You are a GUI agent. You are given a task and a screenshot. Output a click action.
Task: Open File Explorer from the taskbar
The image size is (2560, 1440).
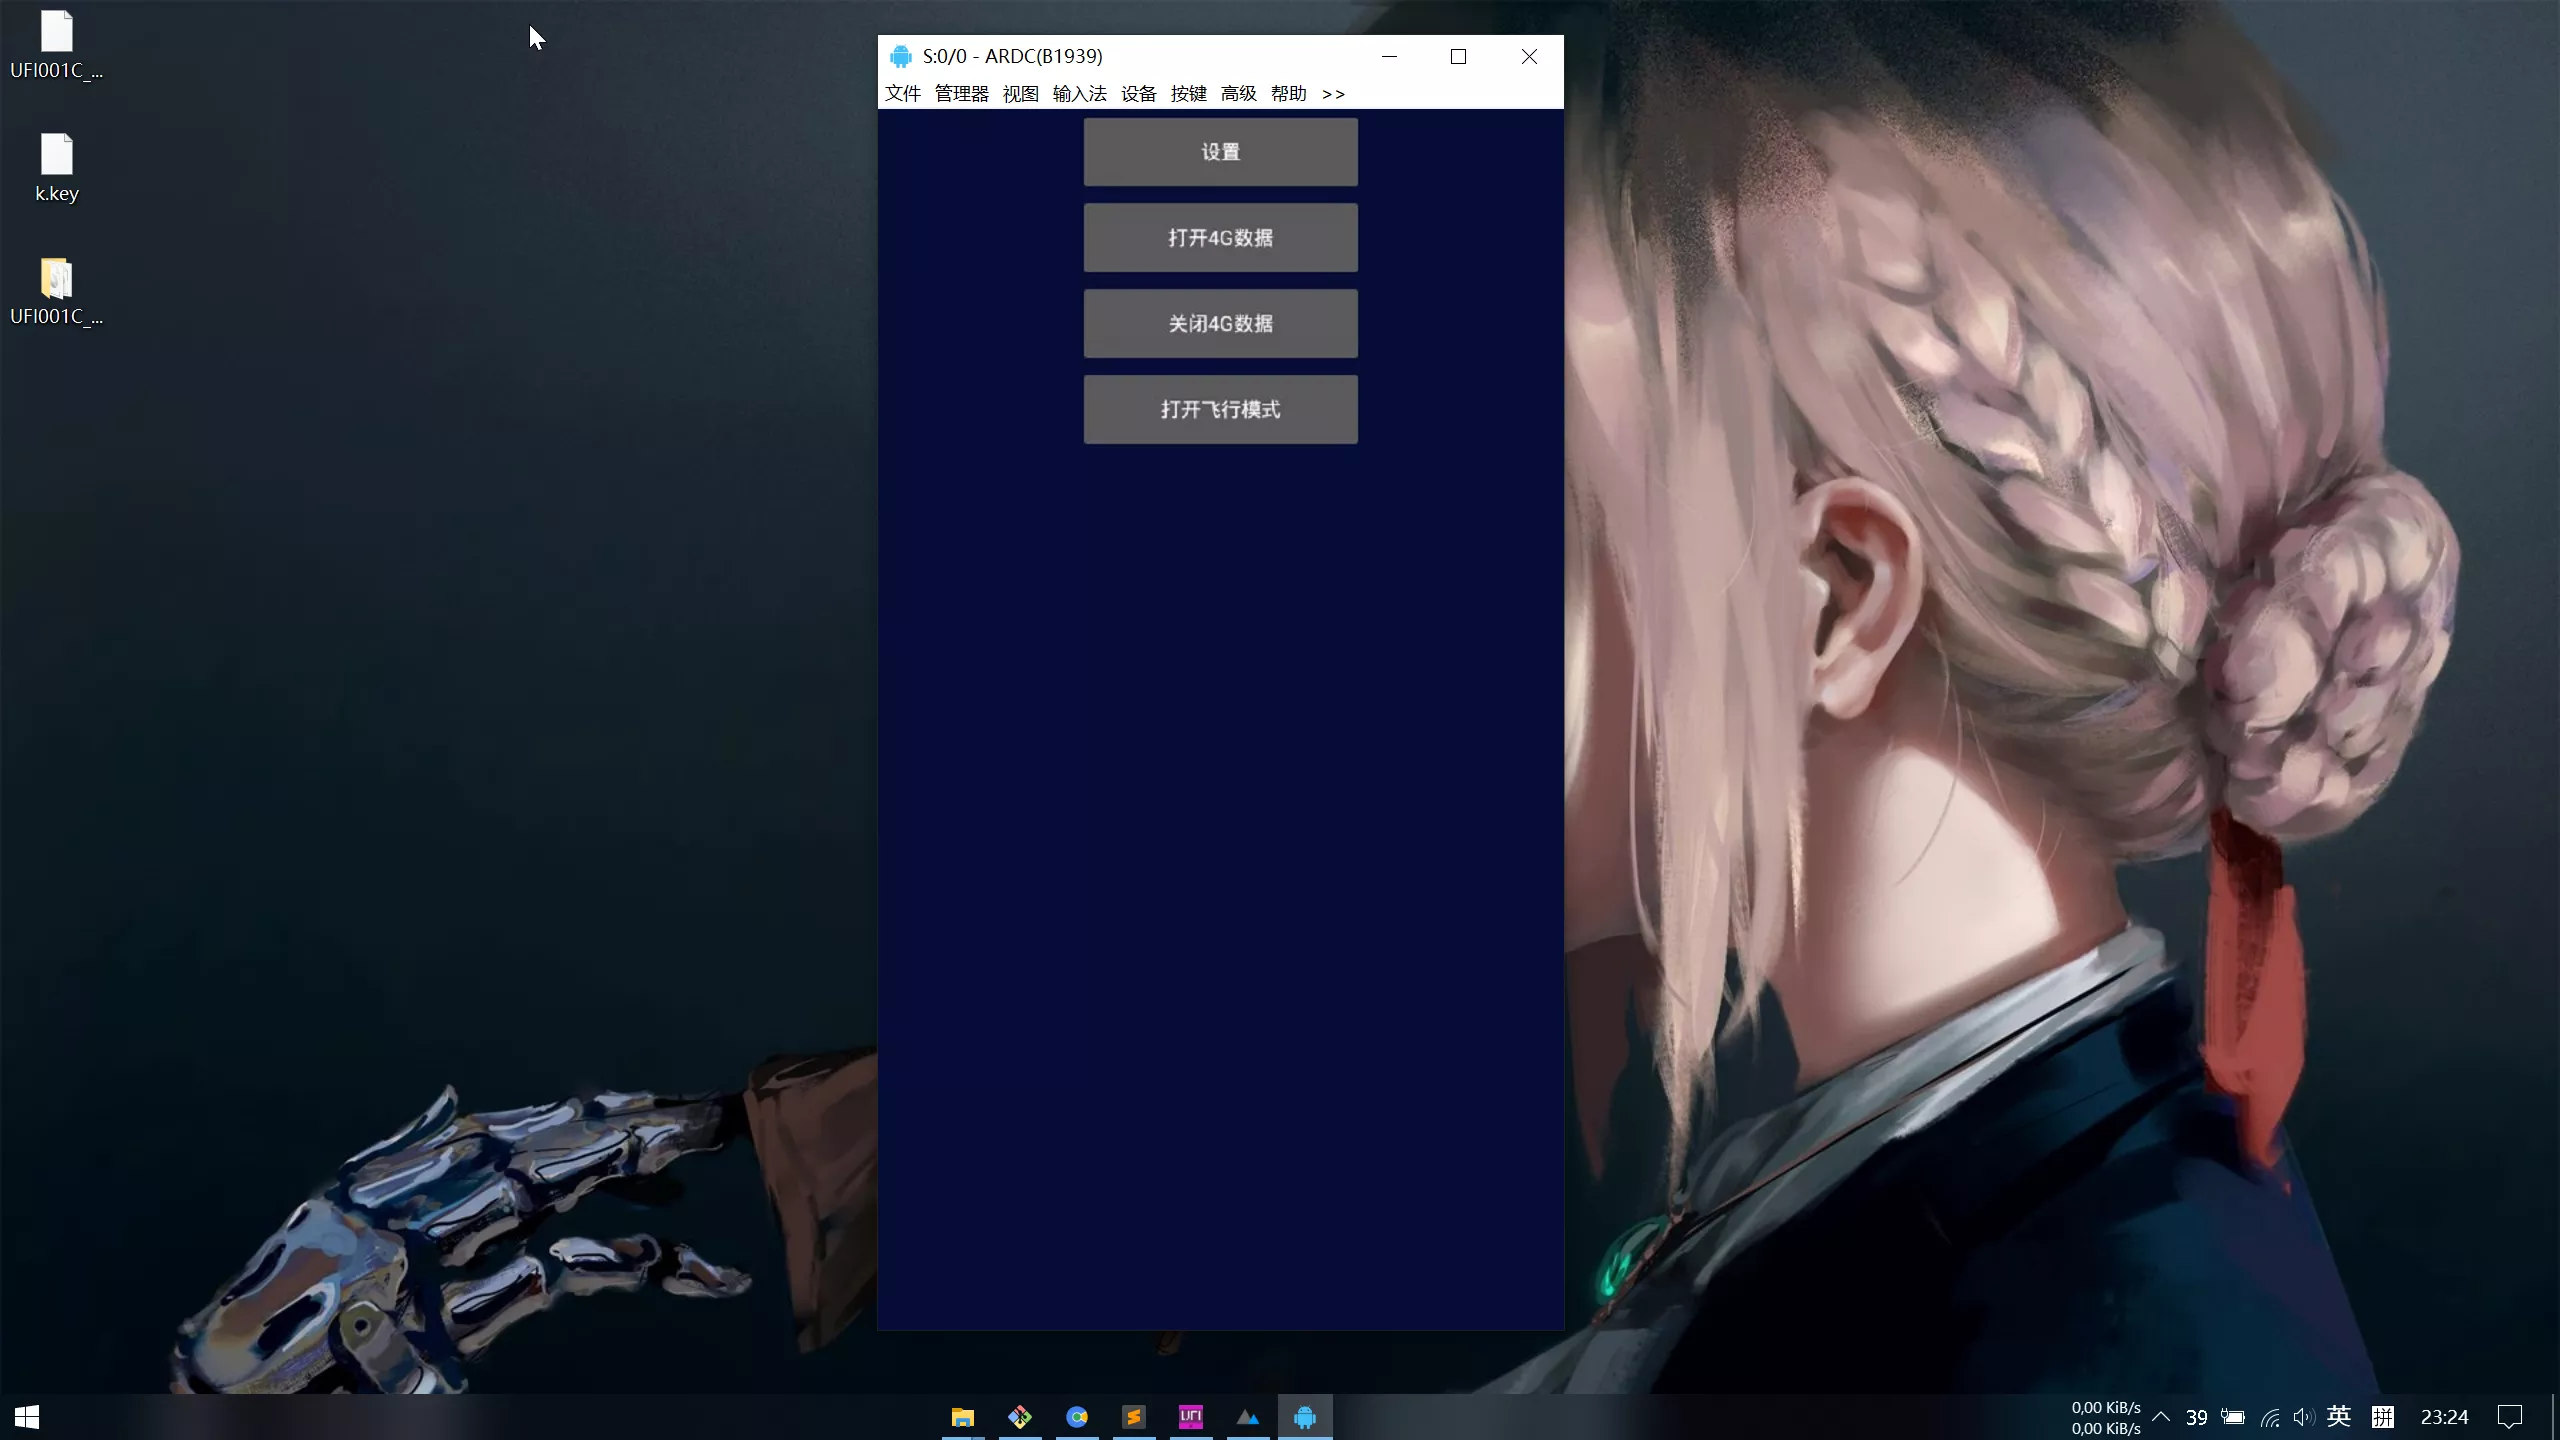pos(962,1417)
